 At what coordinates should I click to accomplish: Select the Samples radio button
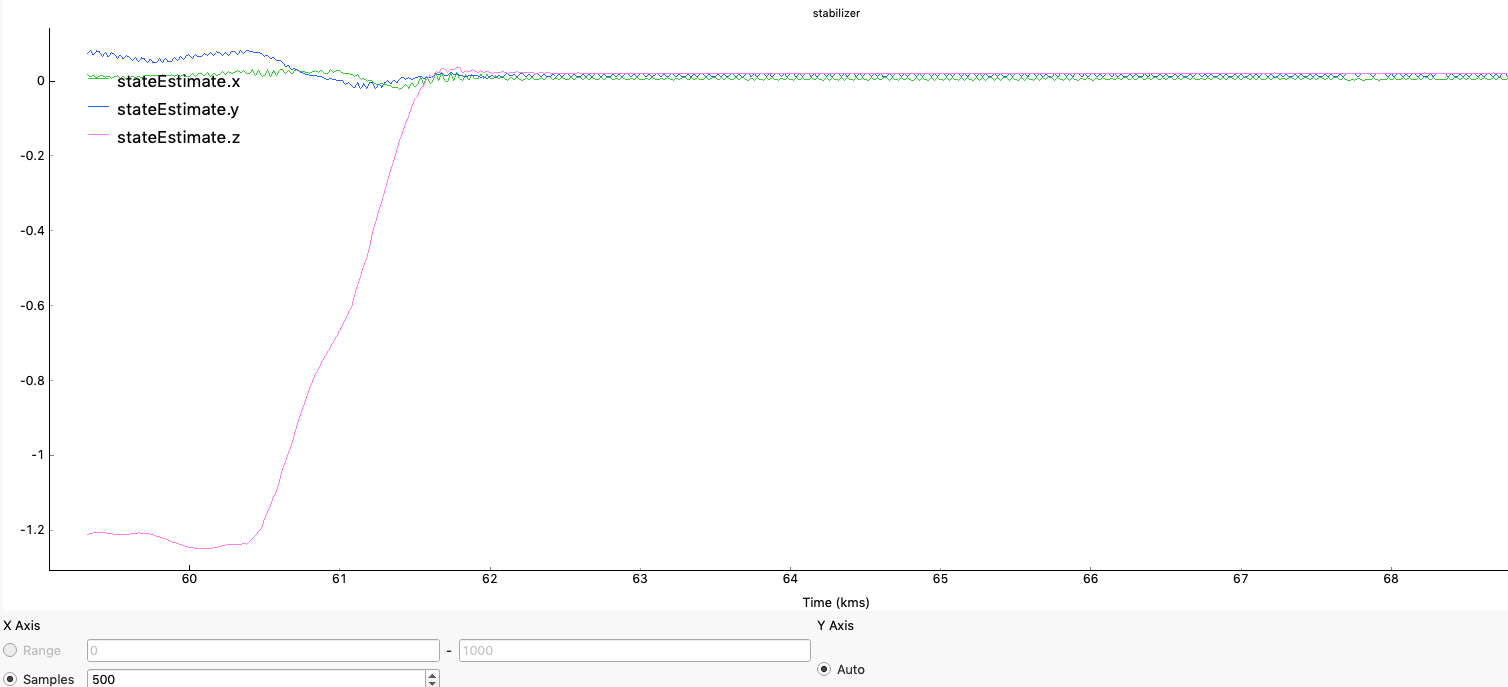click(11, 679)
